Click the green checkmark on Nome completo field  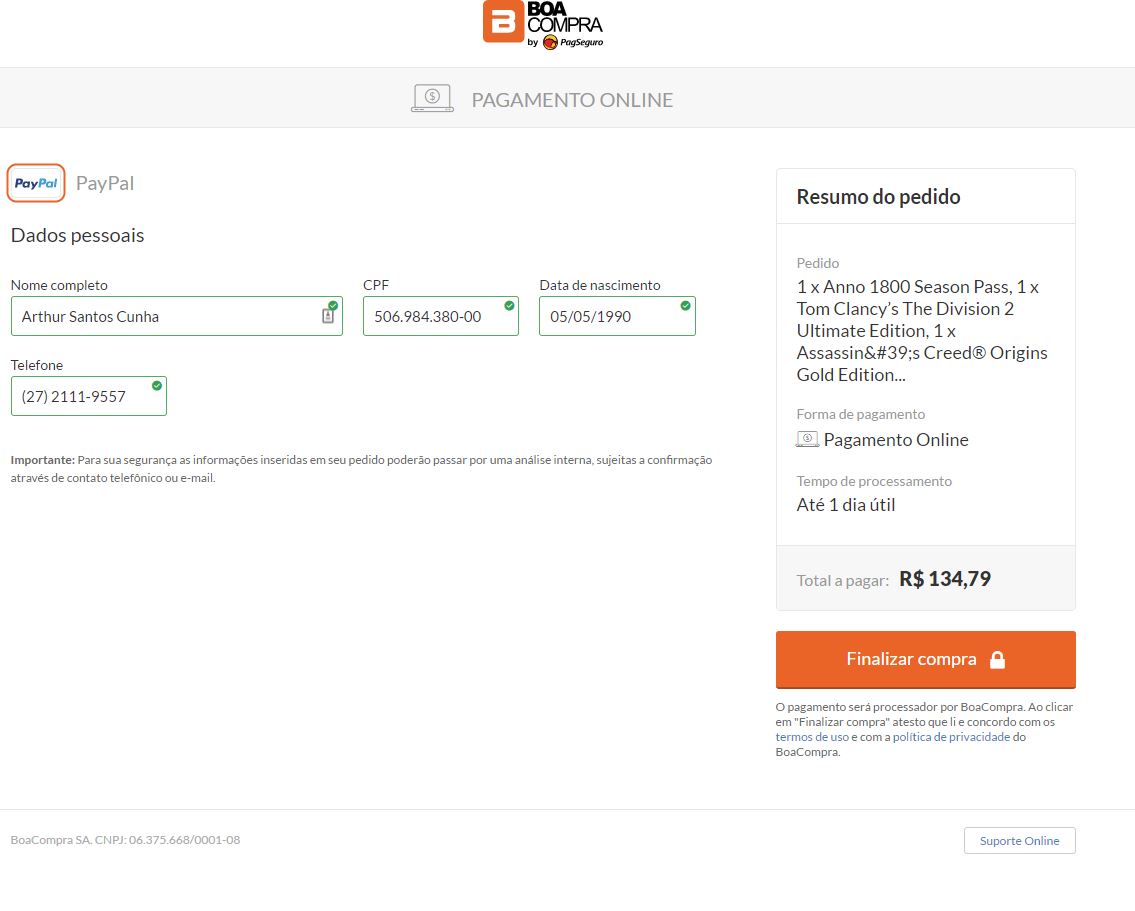pyautogui.click(x=333, y=305)
